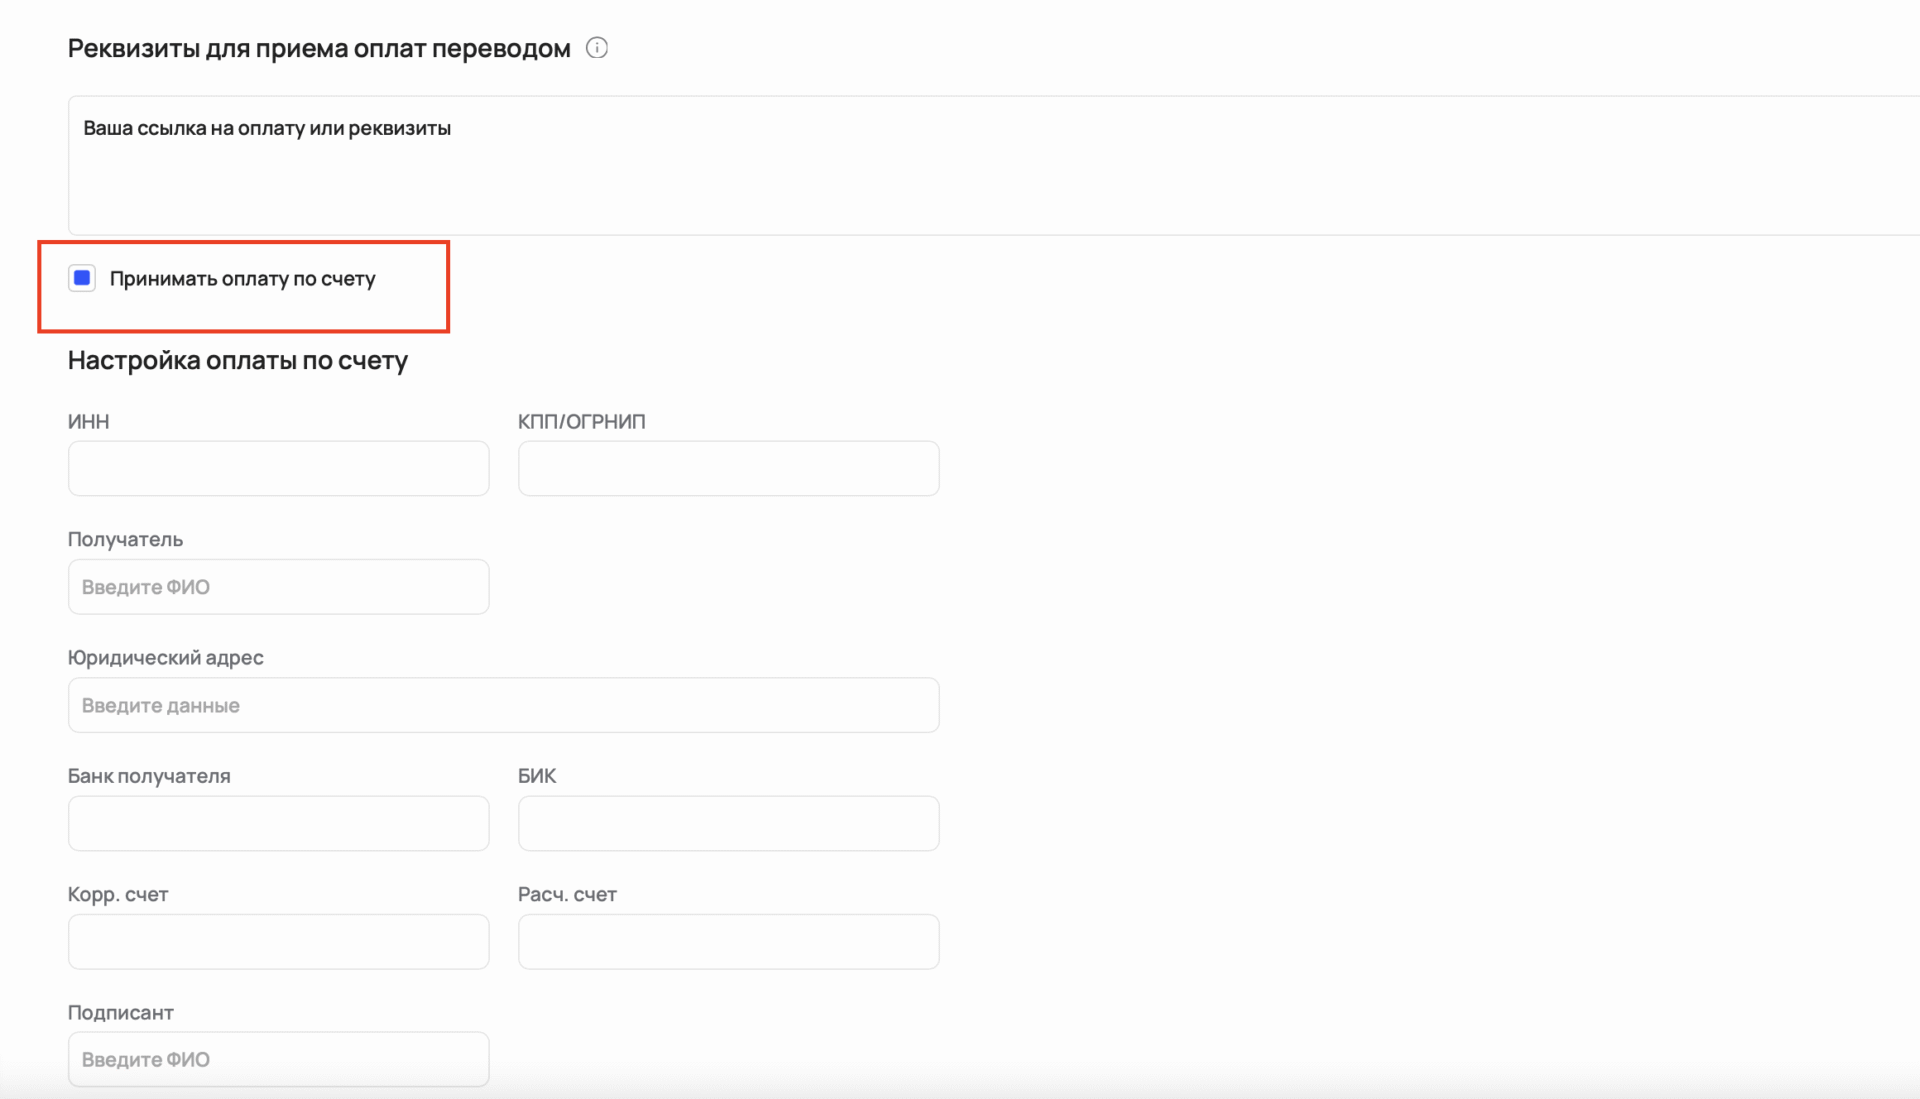Click the info icon beside the transfer requisites heading
The width and height of the screenshot is (1920, 1099).
(596, 48)
